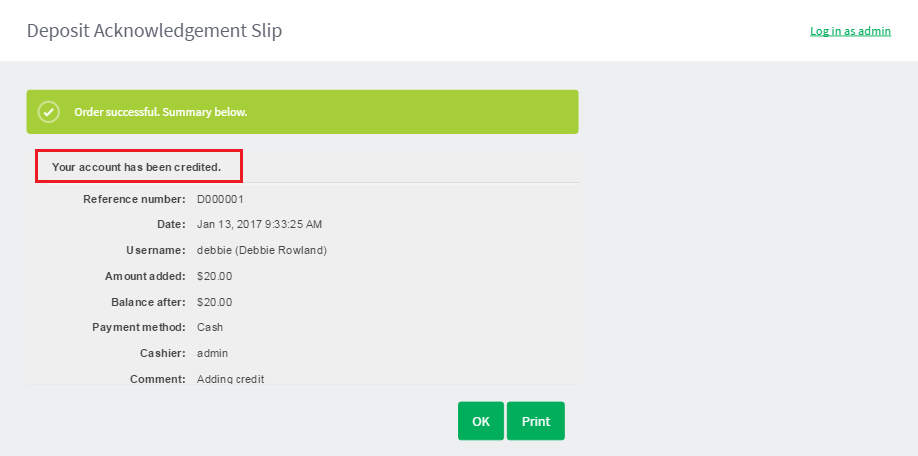Screen dimensions: 918x456
Task: Click the success checkmark icon
Action: 49,112
